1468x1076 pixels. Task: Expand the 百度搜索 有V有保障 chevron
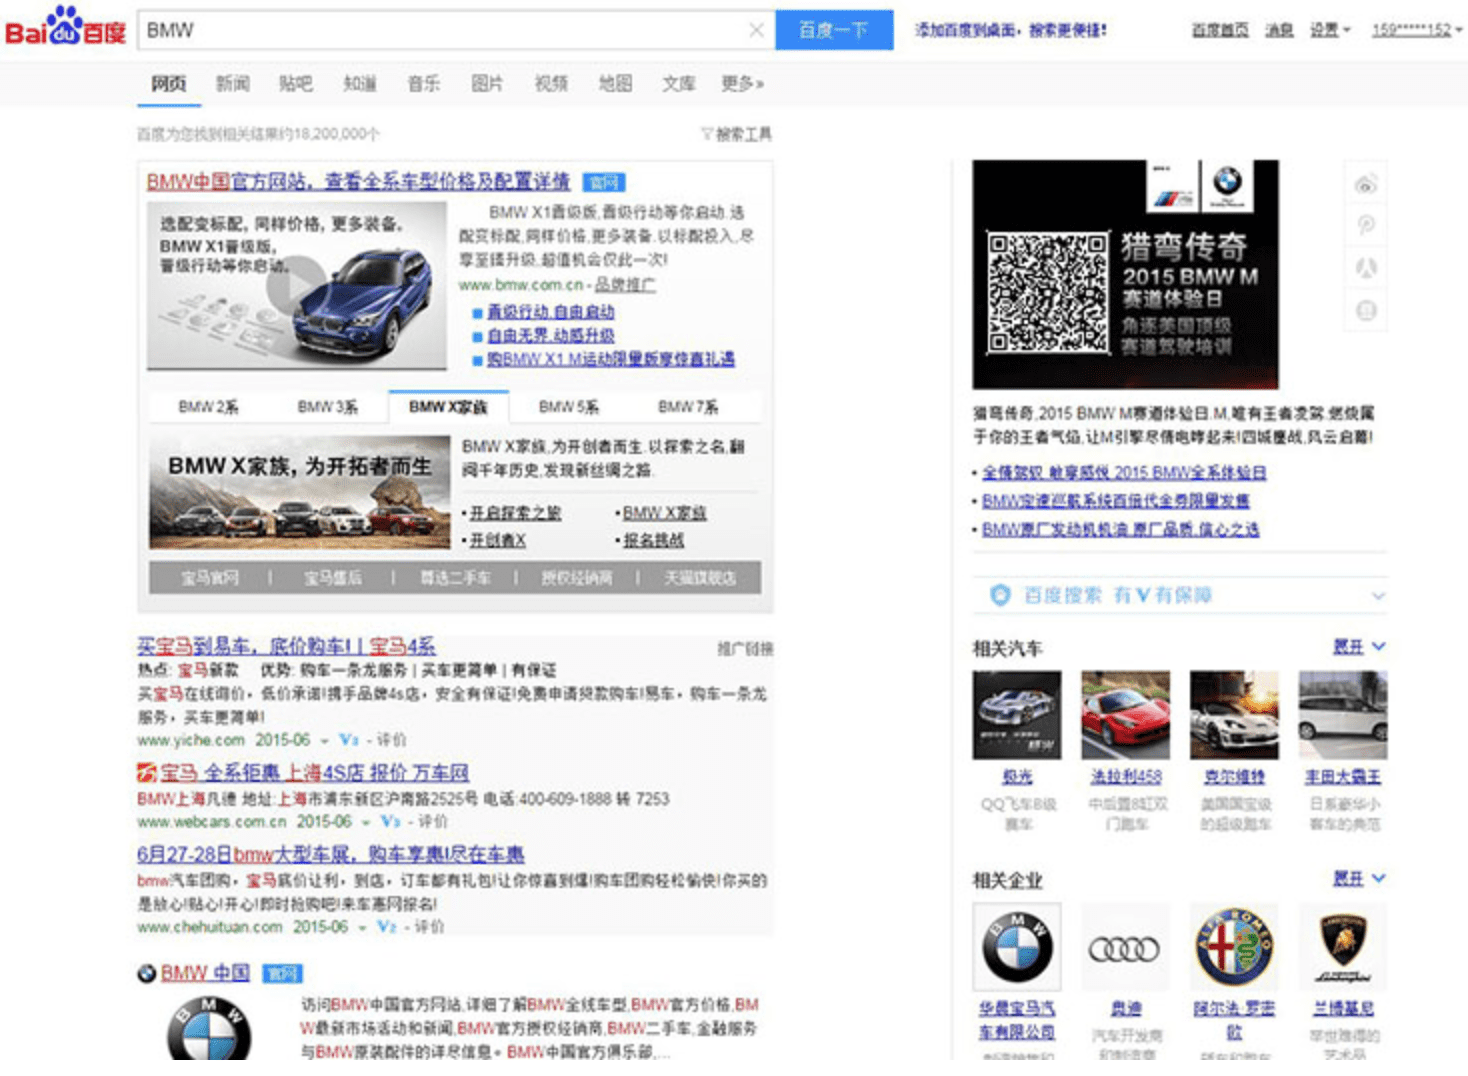click(x=1378, y=596)
